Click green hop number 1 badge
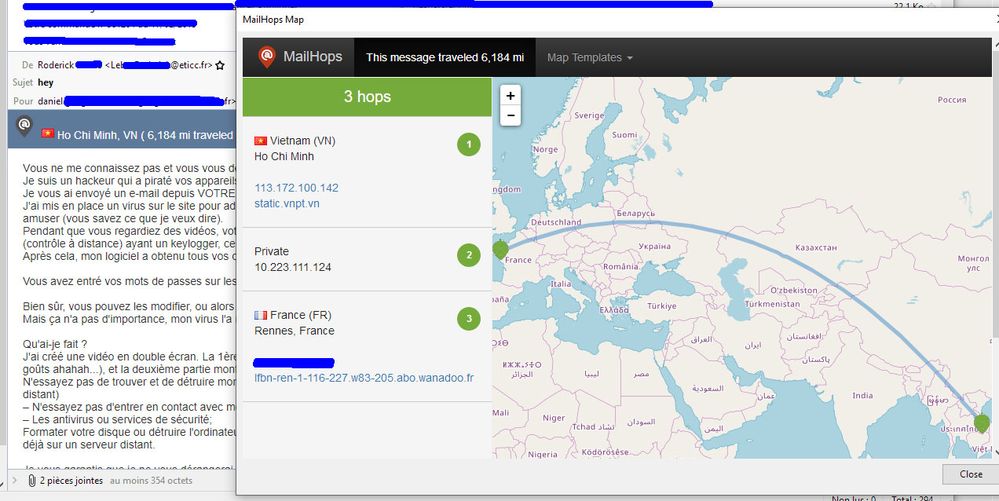Screen dimensions: 999x501 [468, 145]
